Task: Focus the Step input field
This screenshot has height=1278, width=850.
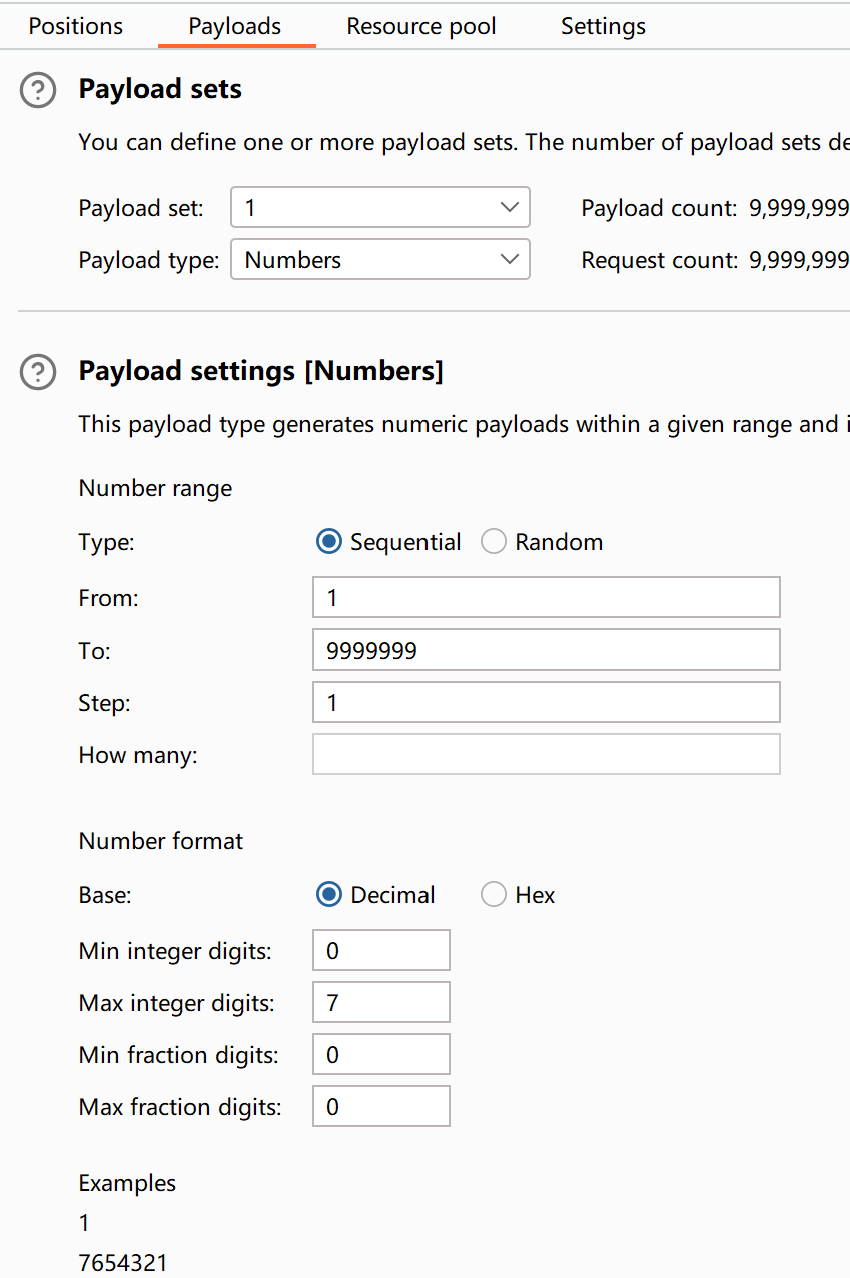Action: coord(546,702)
